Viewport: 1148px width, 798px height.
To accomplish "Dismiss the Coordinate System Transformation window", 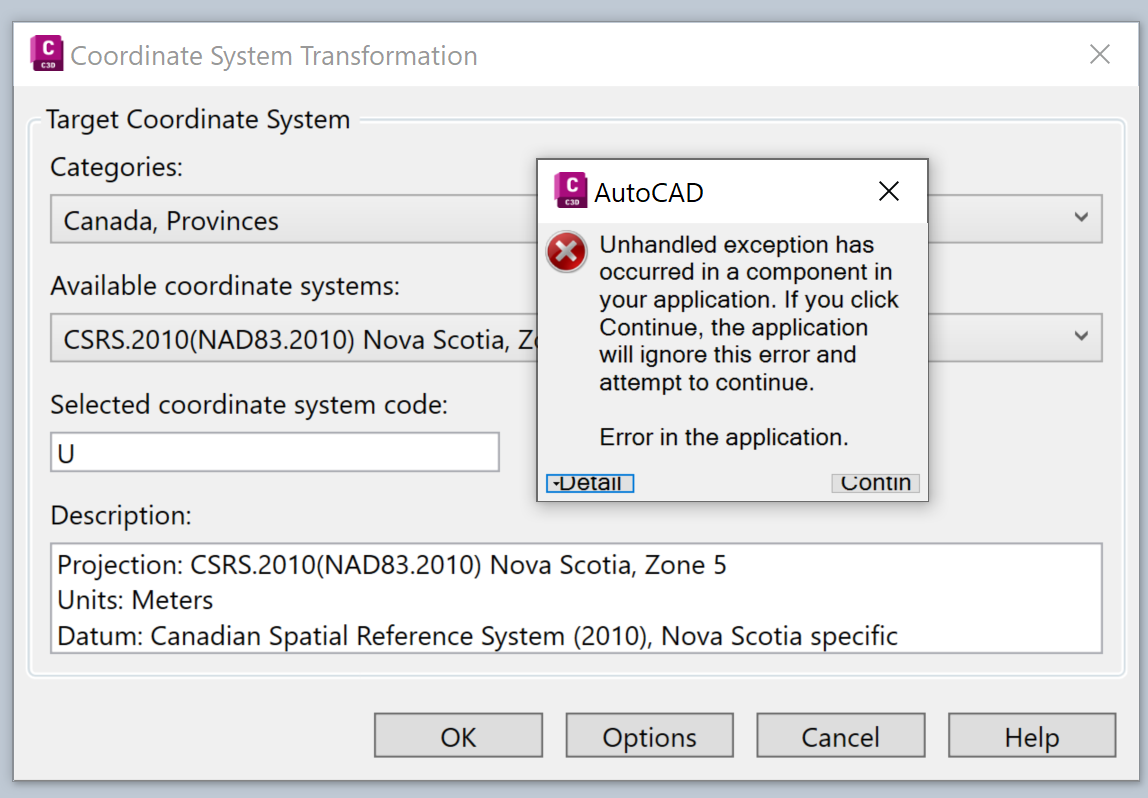I will (x=1100, y=55).
